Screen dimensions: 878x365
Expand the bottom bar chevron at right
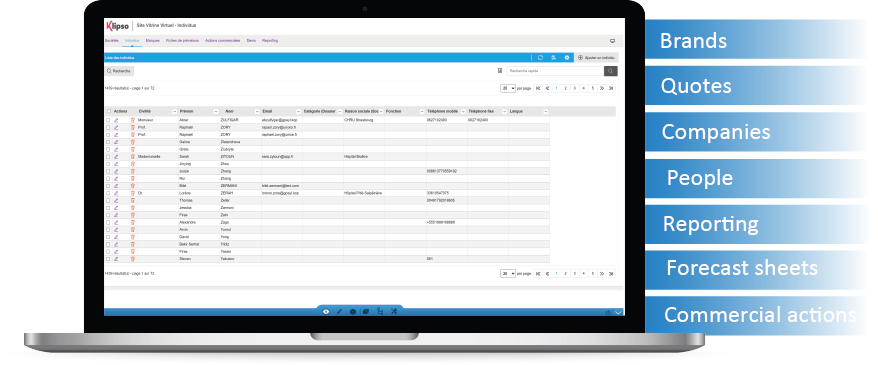[x=618, y=312]
